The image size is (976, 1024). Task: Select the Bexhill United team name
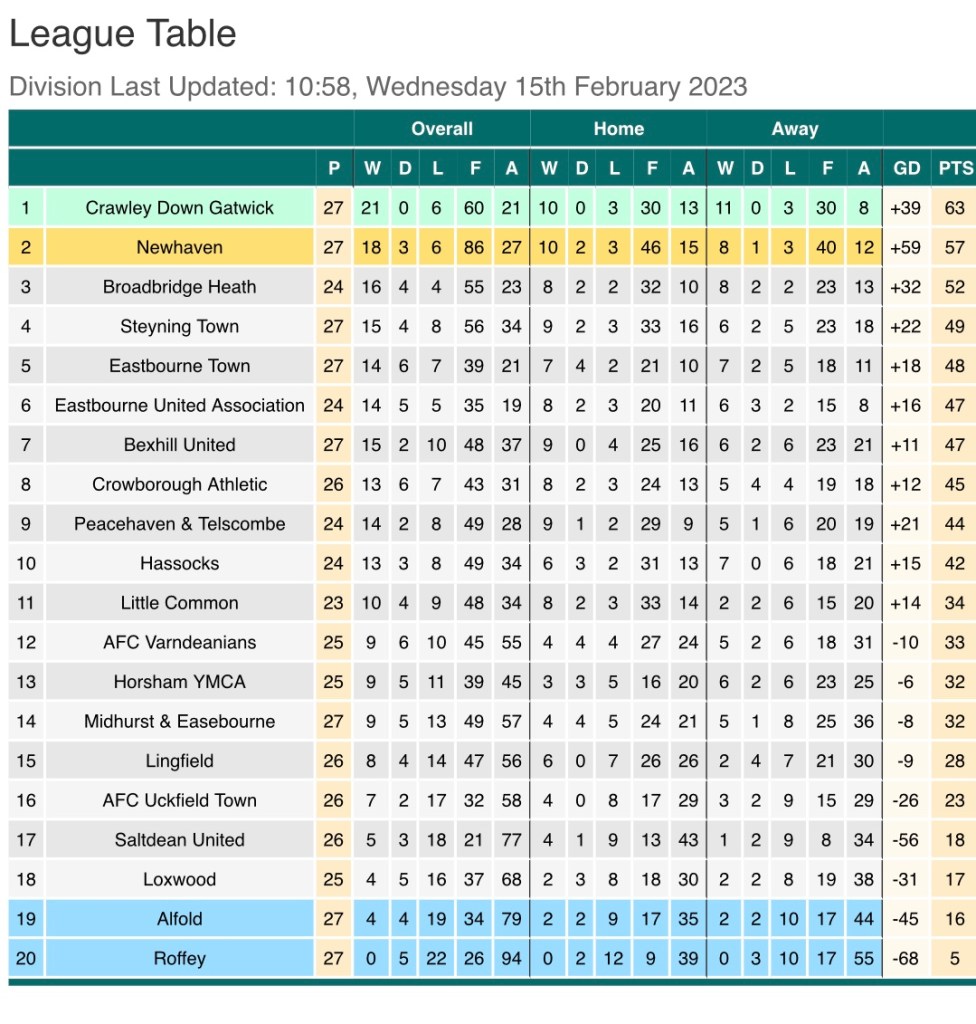(x=180, y=445)
